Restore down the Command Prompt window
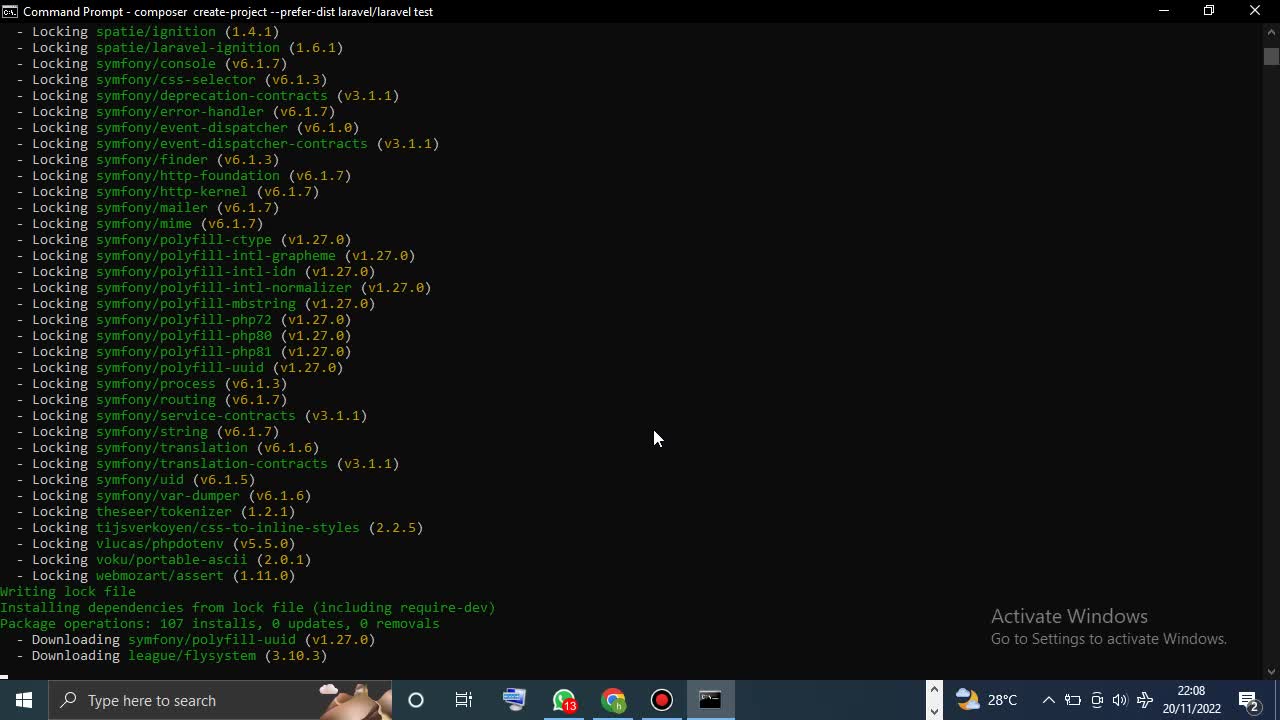This screenshot has height=720, width=1280. click(1209, 11)
